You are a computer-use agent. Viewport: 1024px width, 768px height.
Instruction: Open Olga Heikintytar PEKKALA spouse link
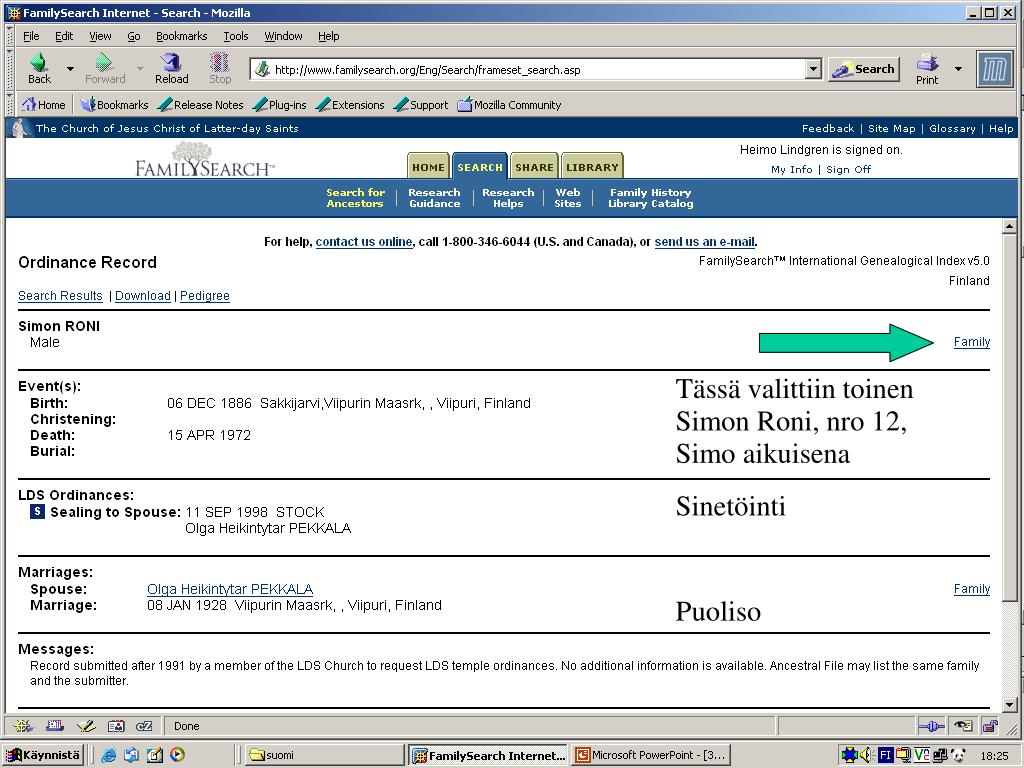(230, 589)
